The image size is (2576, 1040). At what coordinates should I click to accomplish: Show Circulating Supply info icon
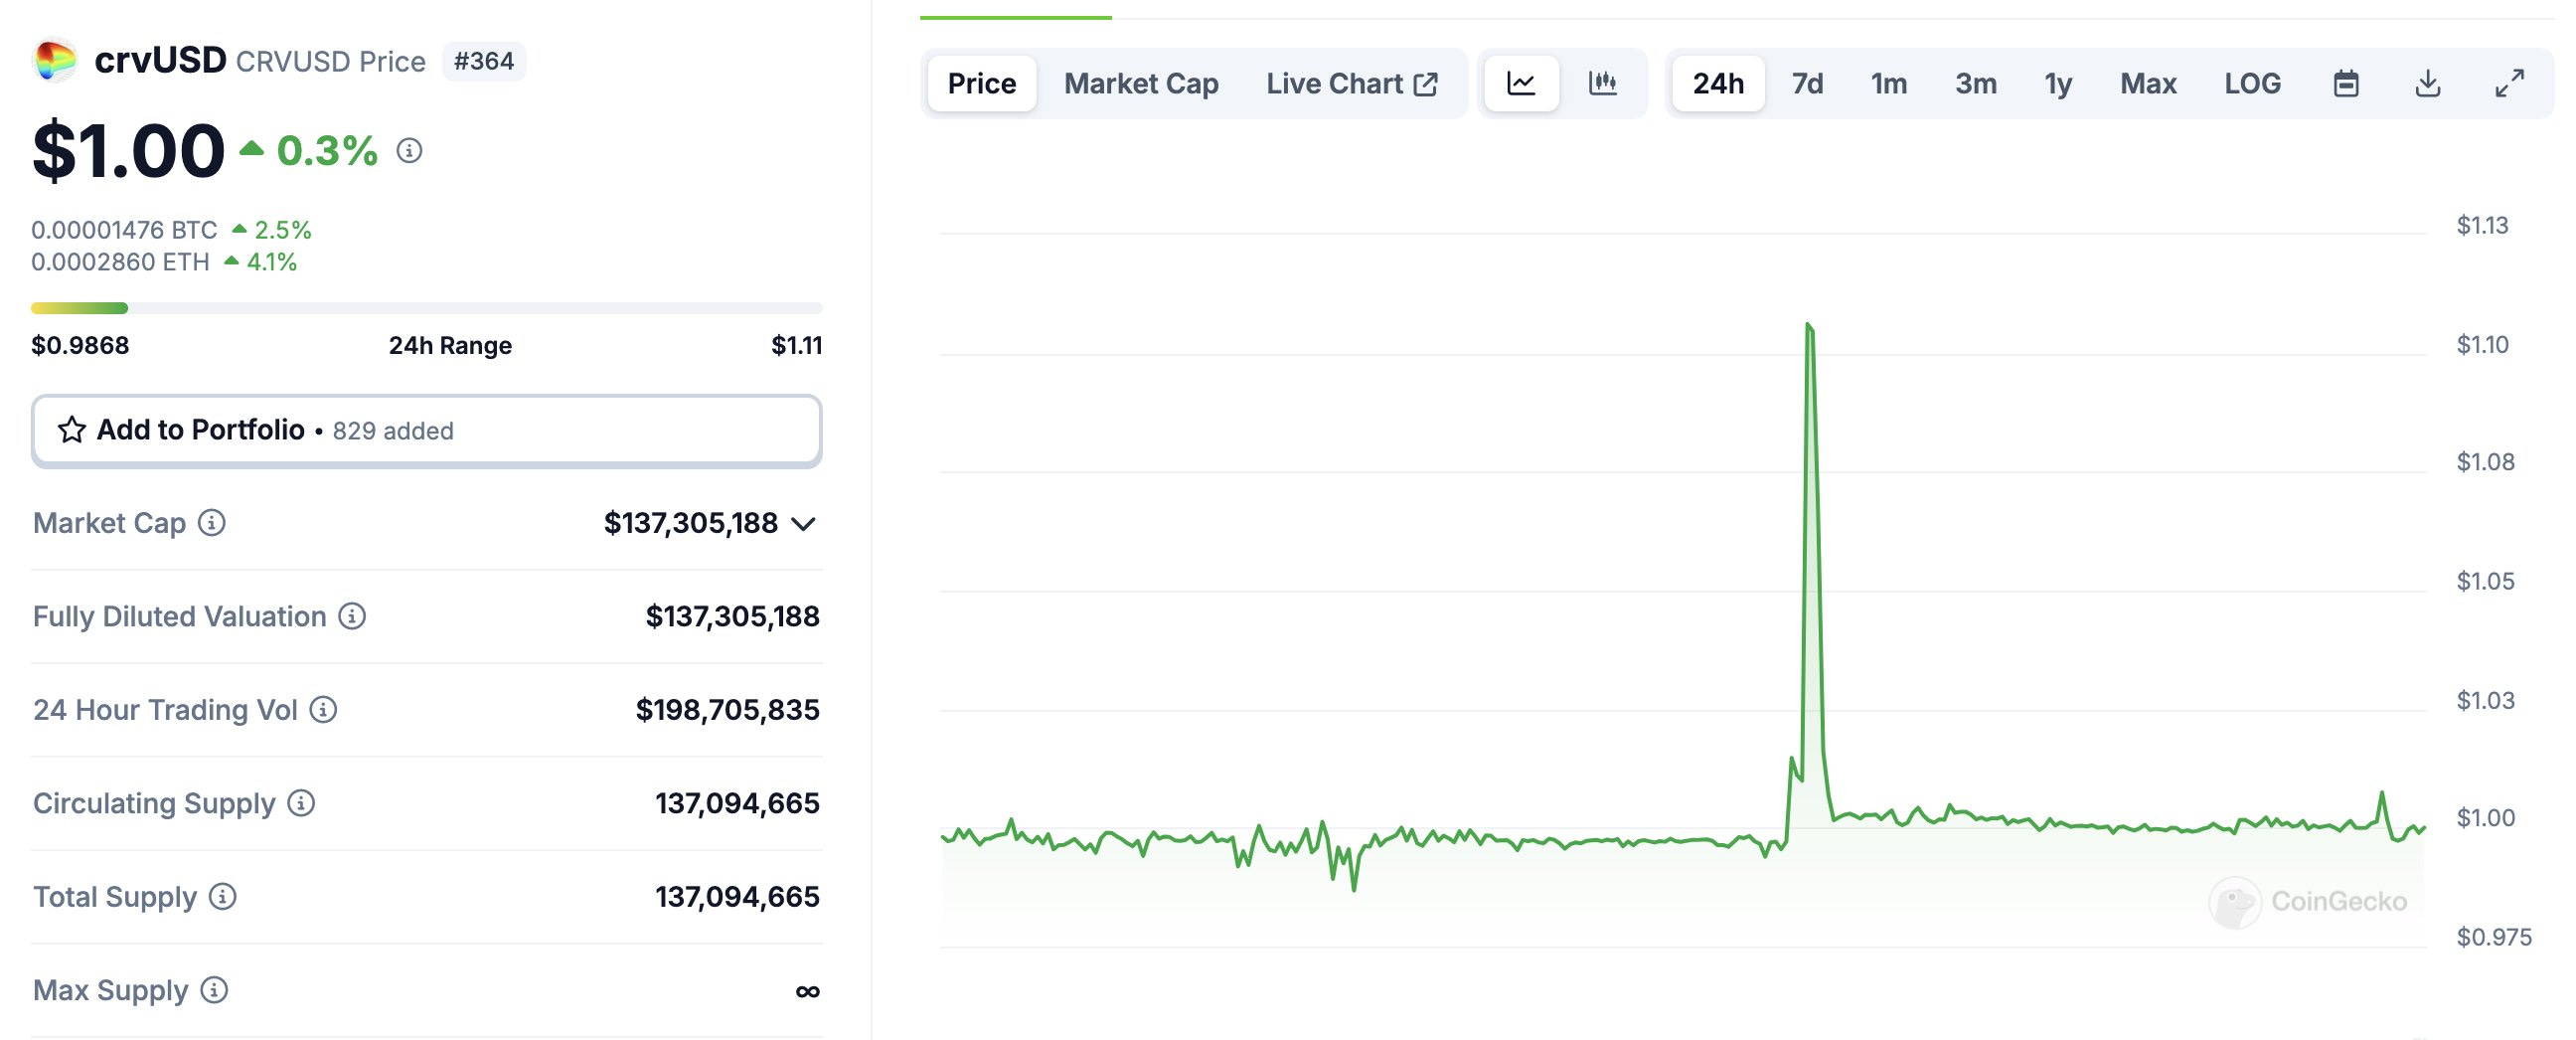point(301,803)
